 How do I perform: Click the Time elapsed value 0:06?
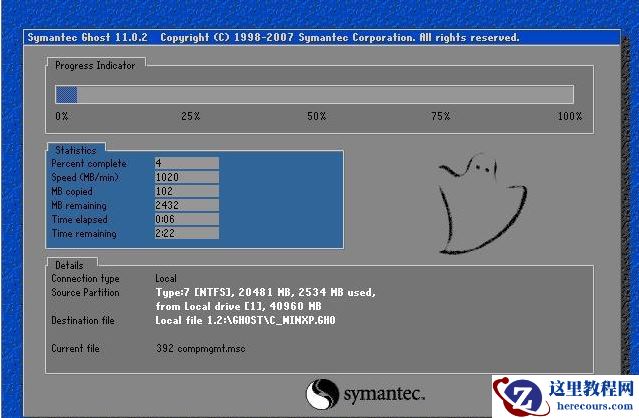coord(187,219)
